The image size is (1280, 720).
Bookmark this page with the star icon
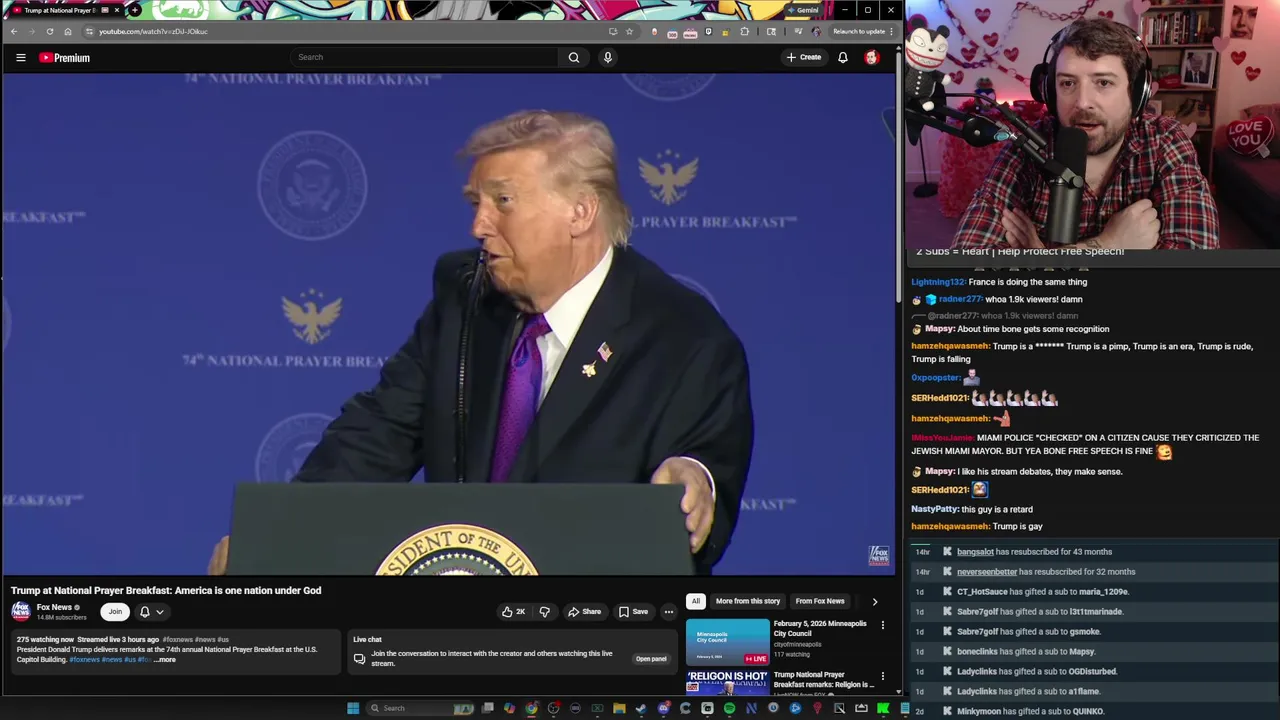click(x=629, y=31)
